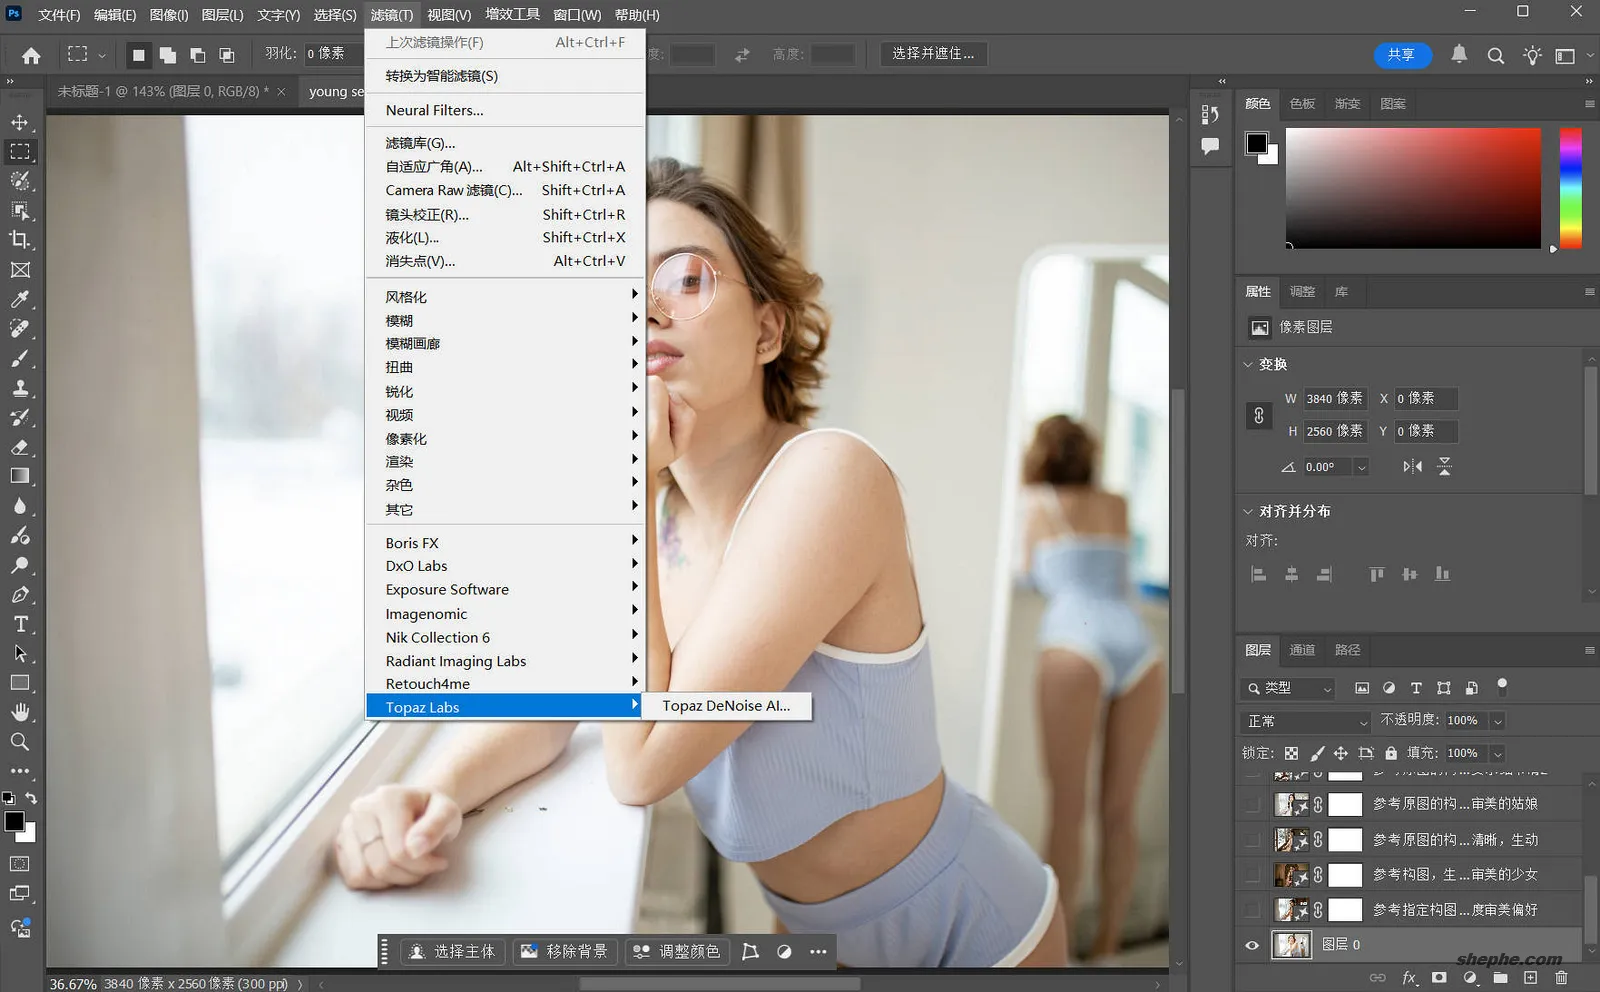1600x992 pixels.
Task: Toggle layer filtering switch
Action: pos(1502,686)
